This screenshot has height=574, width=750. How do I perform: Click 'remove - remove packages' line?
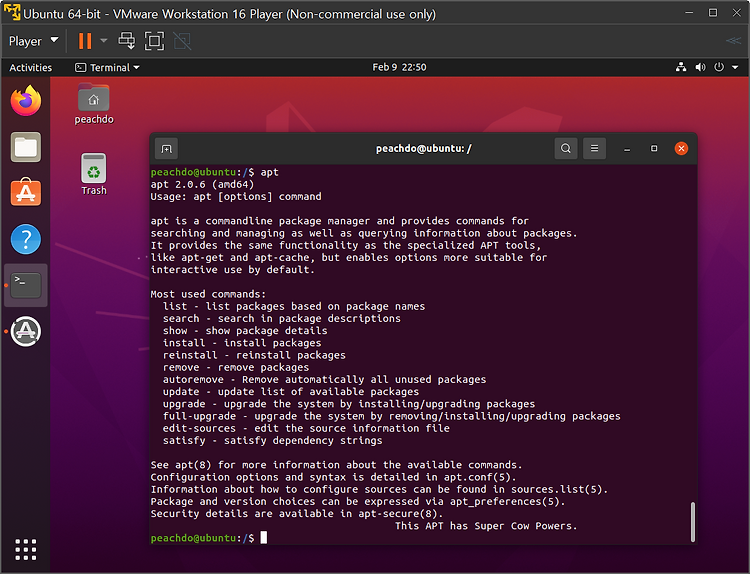pos(236,367)
